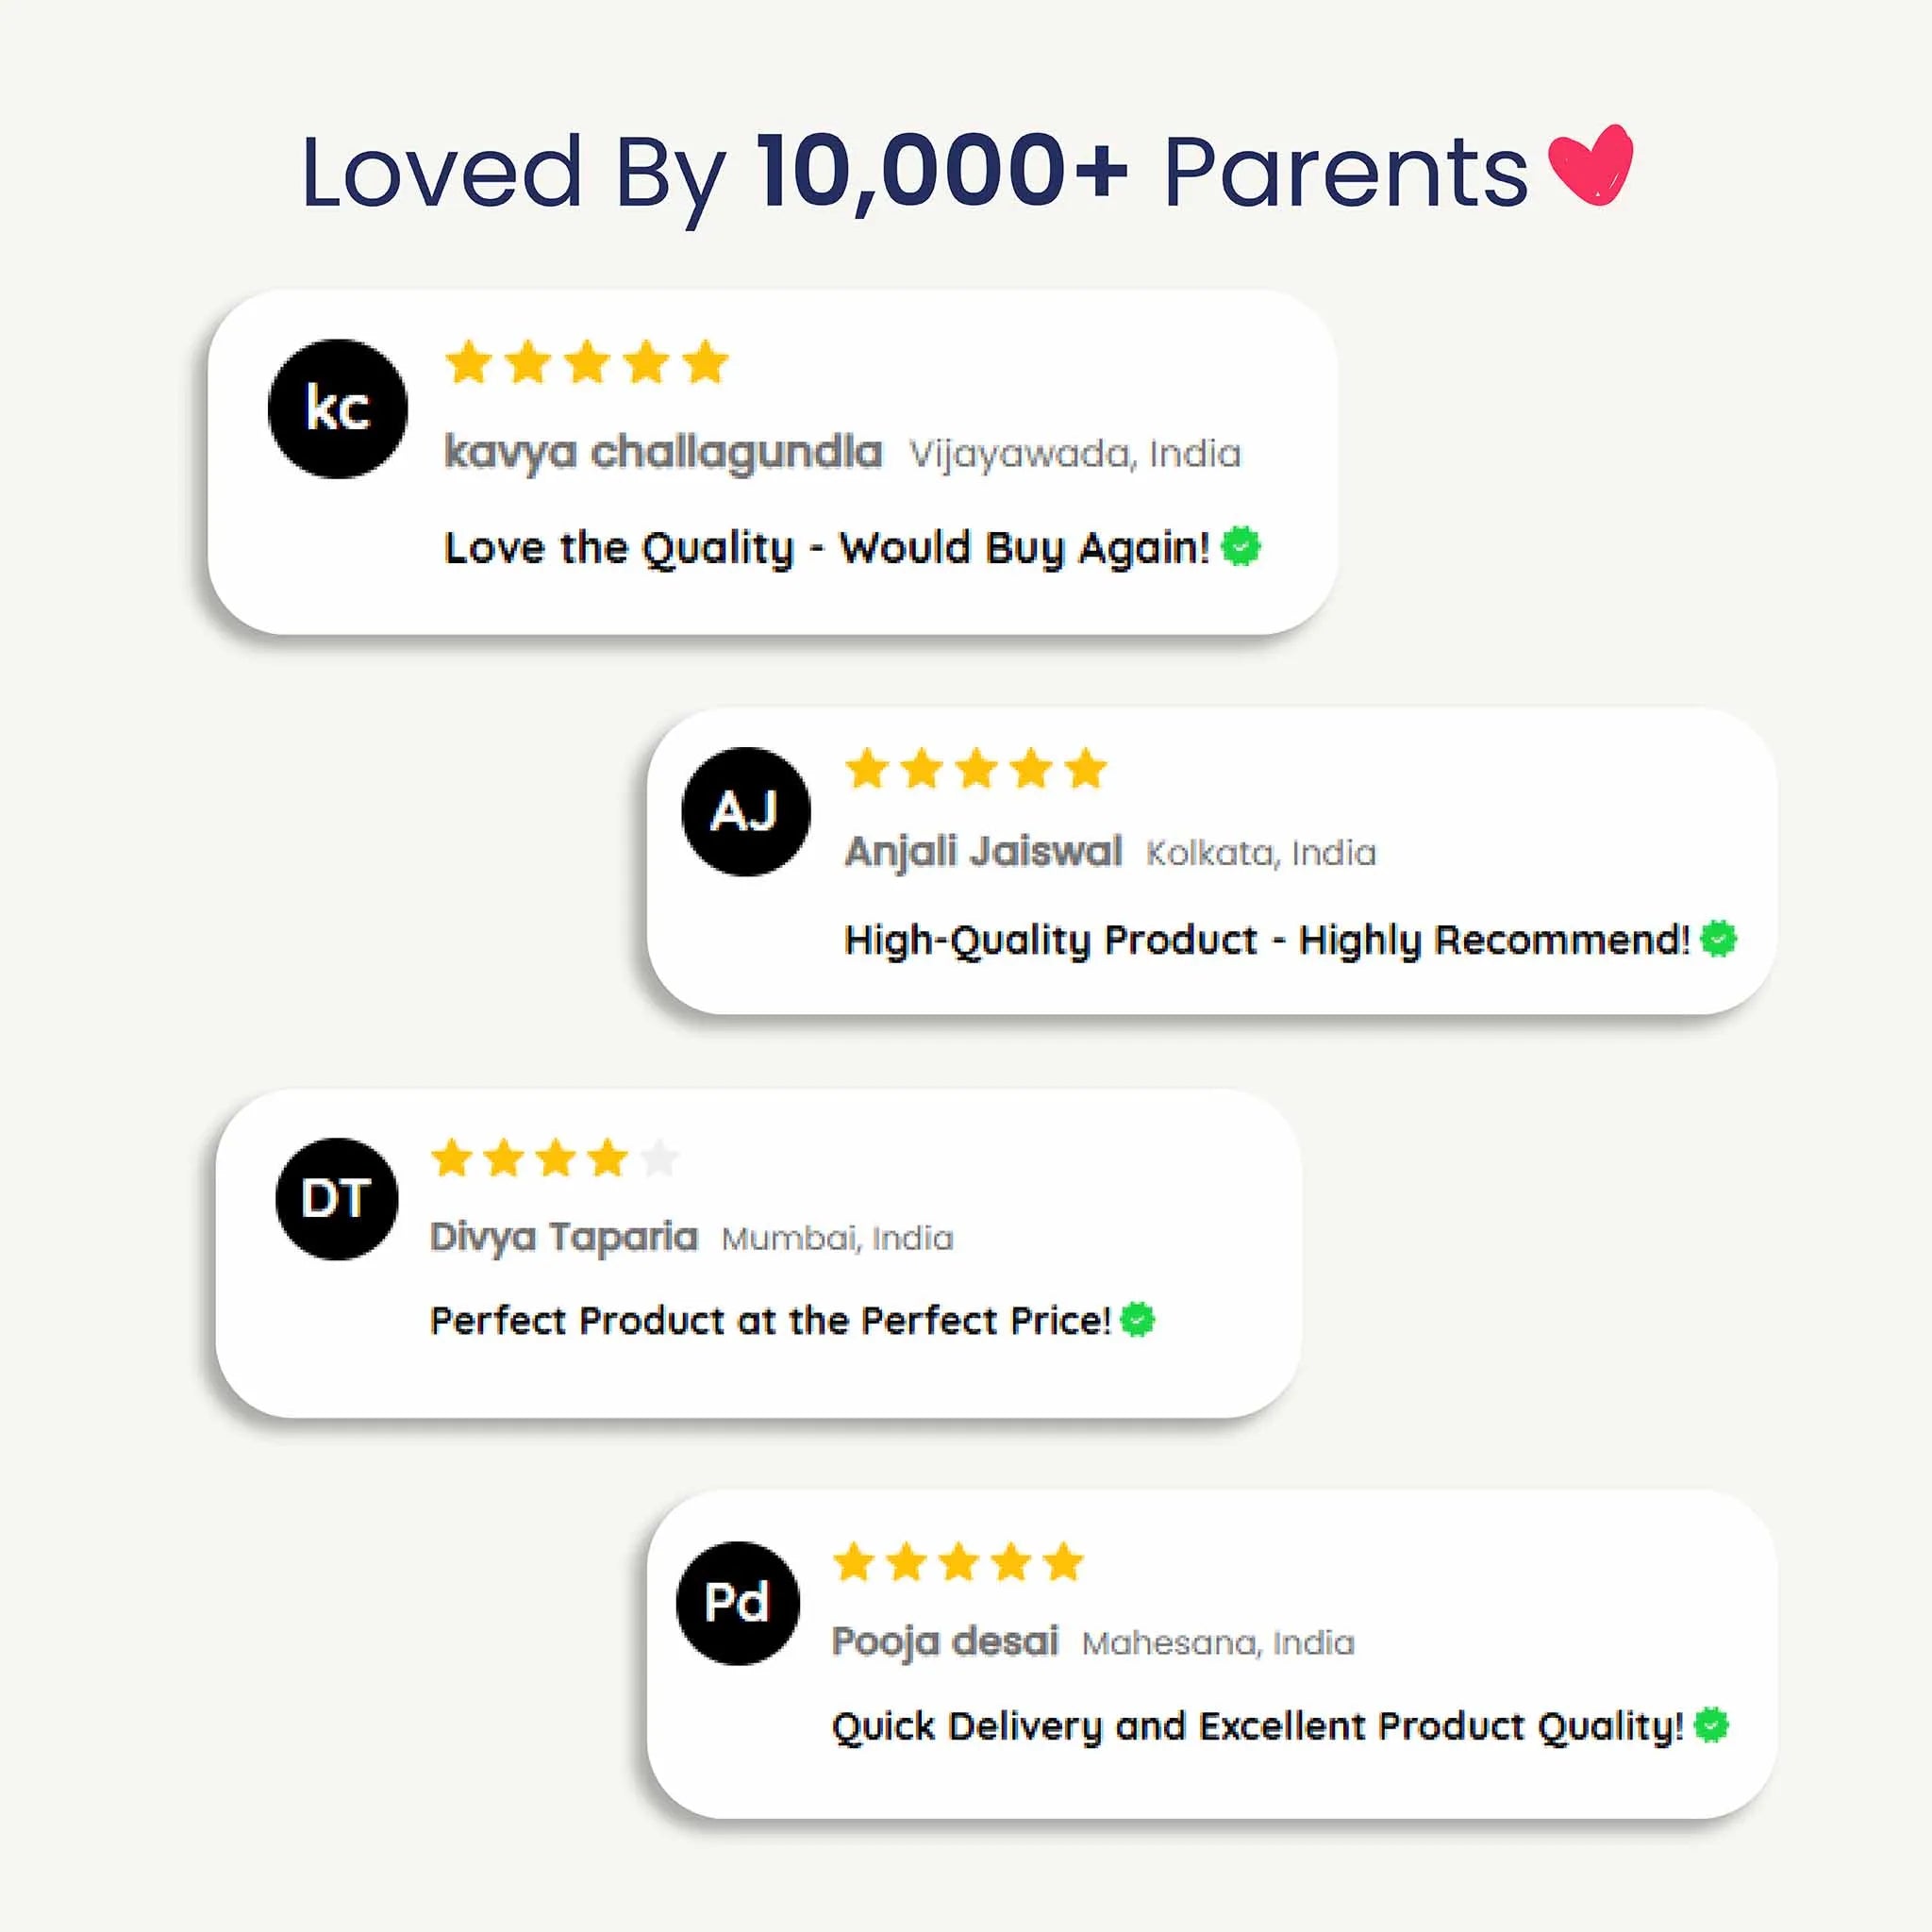This screenshot has width=1932, height=1932.
Task: Open reviewer name kavya challagundla
Action: coord(663,452)
